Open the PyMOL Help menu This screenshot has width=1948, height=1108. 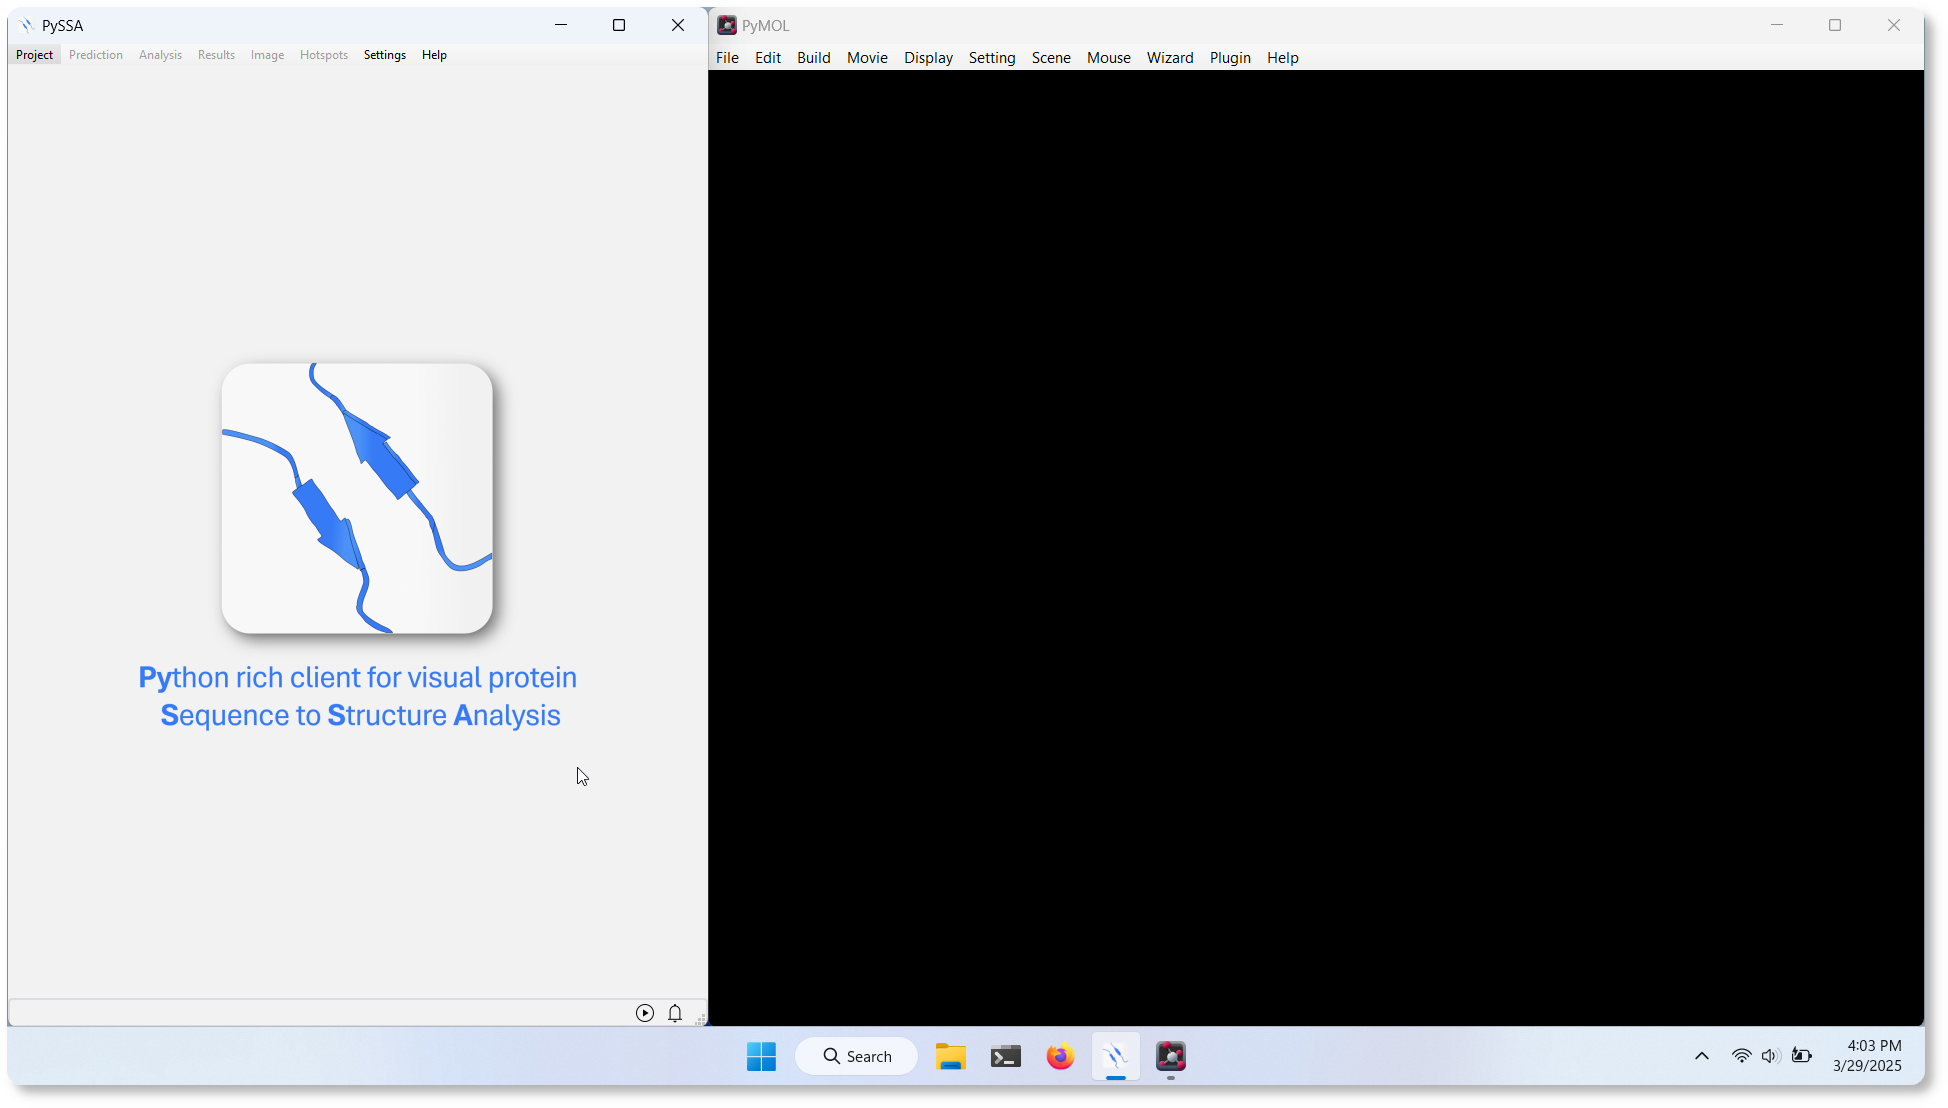coord(1283,58)
